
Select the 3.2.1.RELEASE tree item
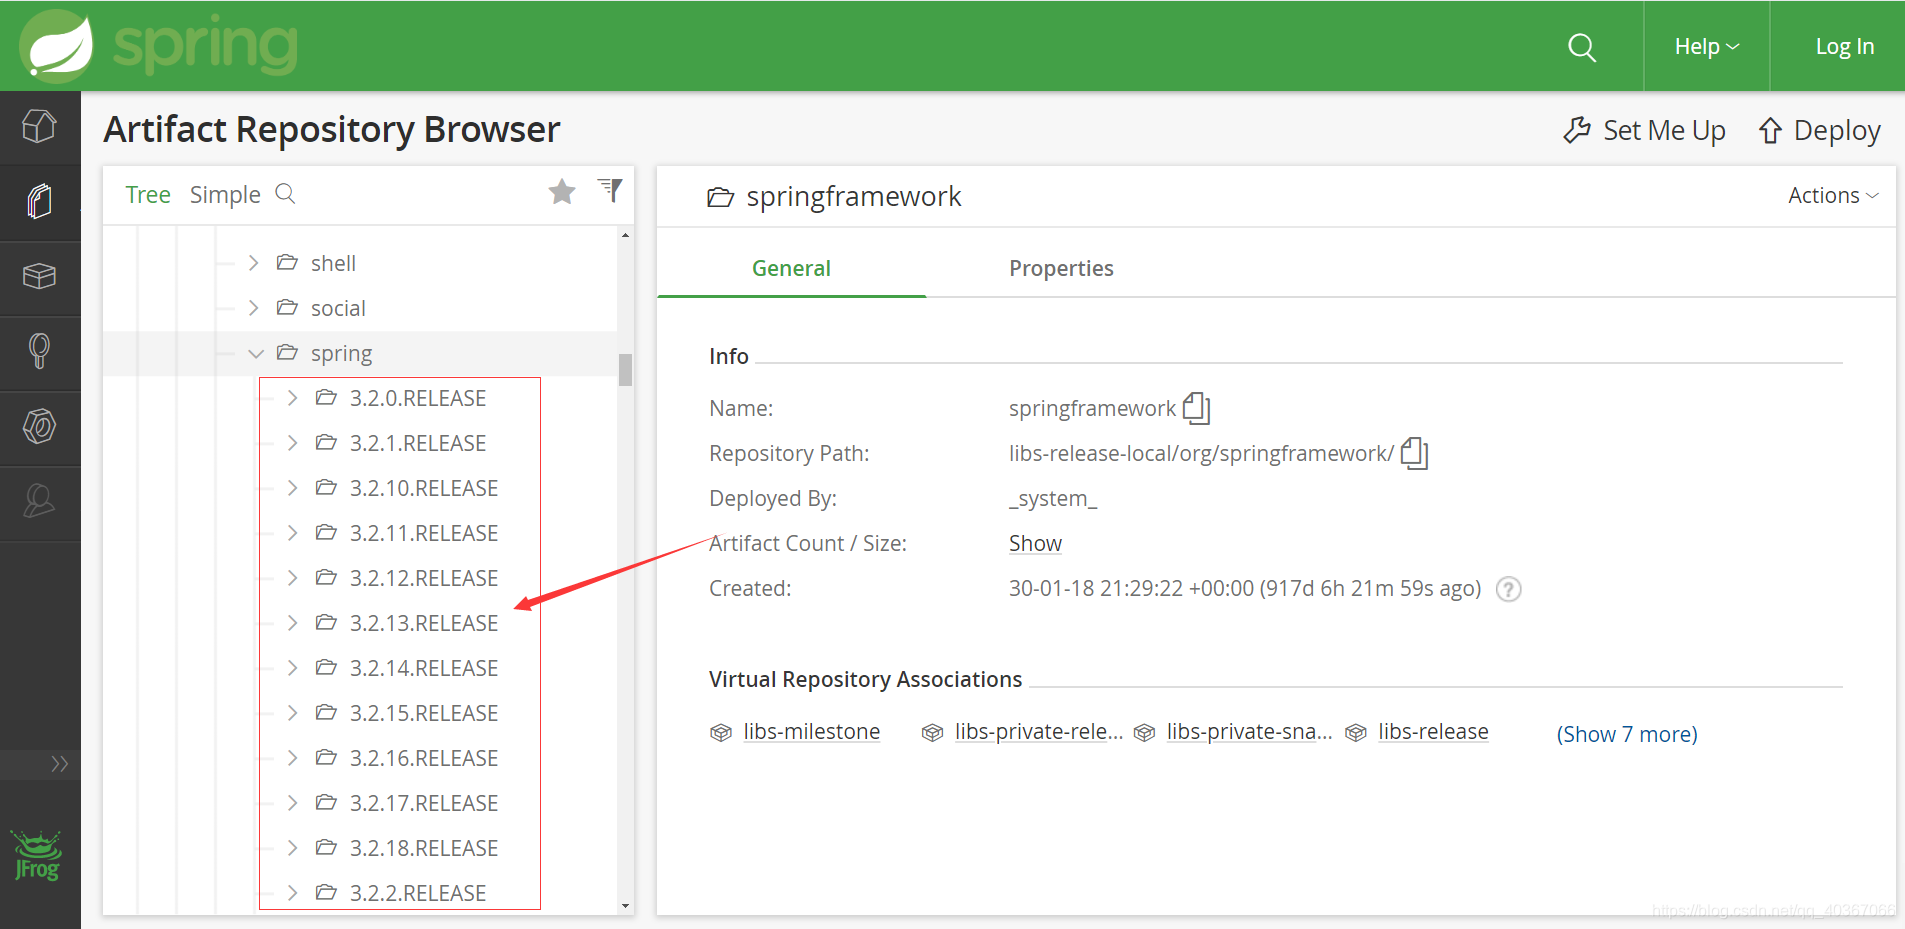pyautogui.click(x=418, y=443)
